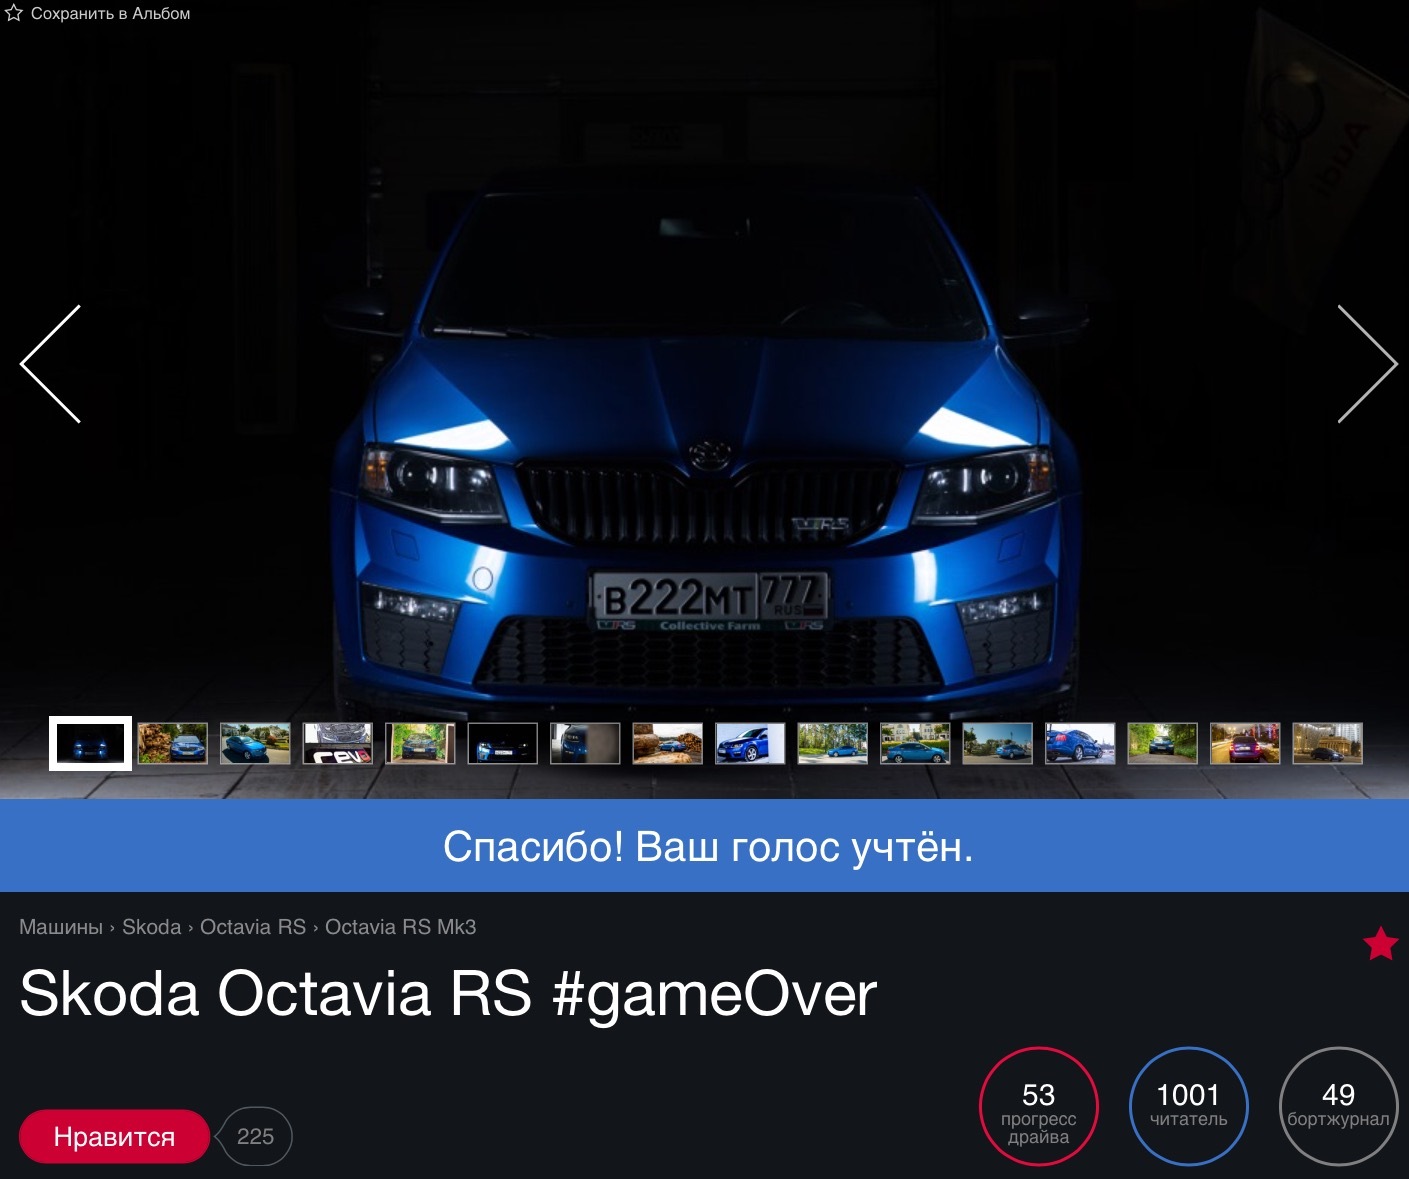Viewport: 1409px width, 1179px height.
Task: Open fifteenth thumbnail, night street rear view
Action: (1245, 743)
